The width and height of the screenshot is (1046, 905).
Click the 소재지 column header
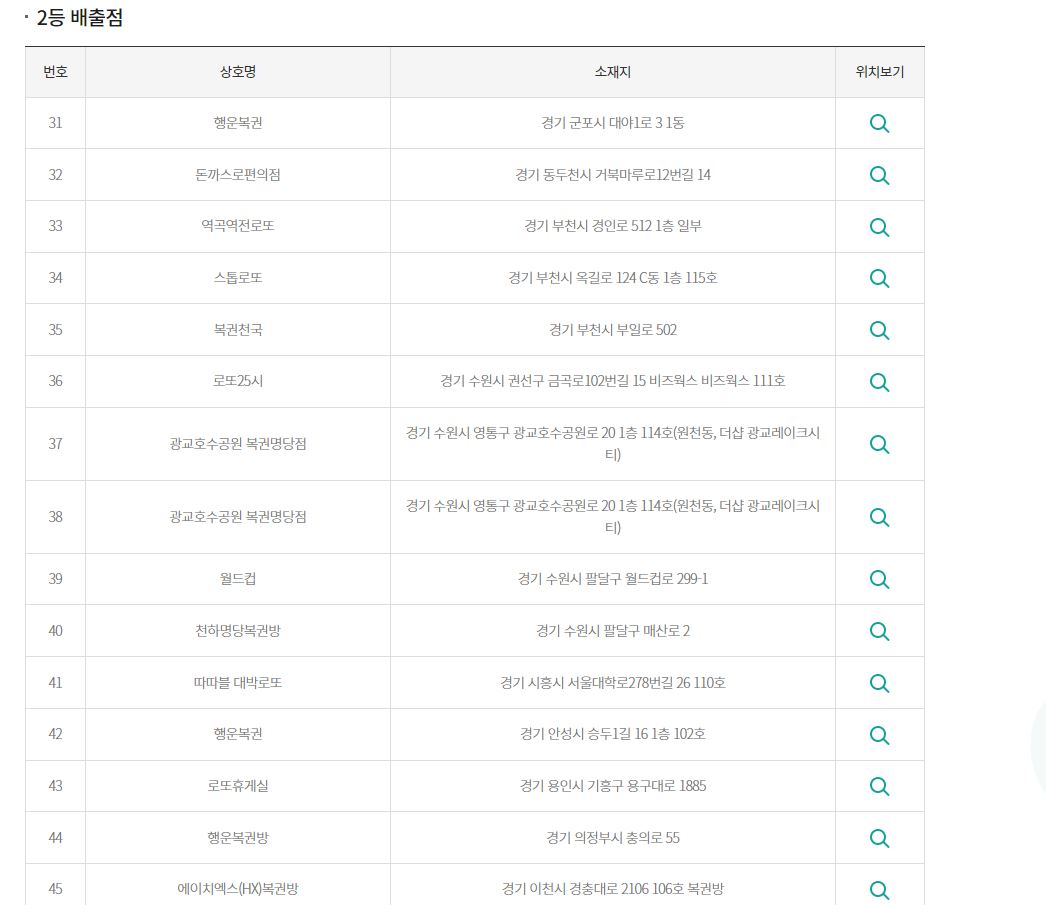(612, 72)
